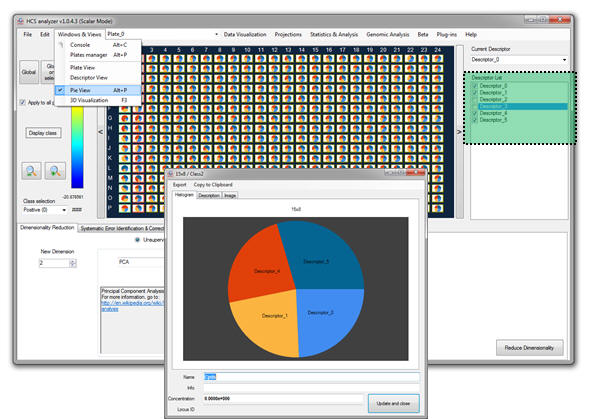
Task: Select the well at row I column 16
Action: pyautogui.click(x=328, y=138)
